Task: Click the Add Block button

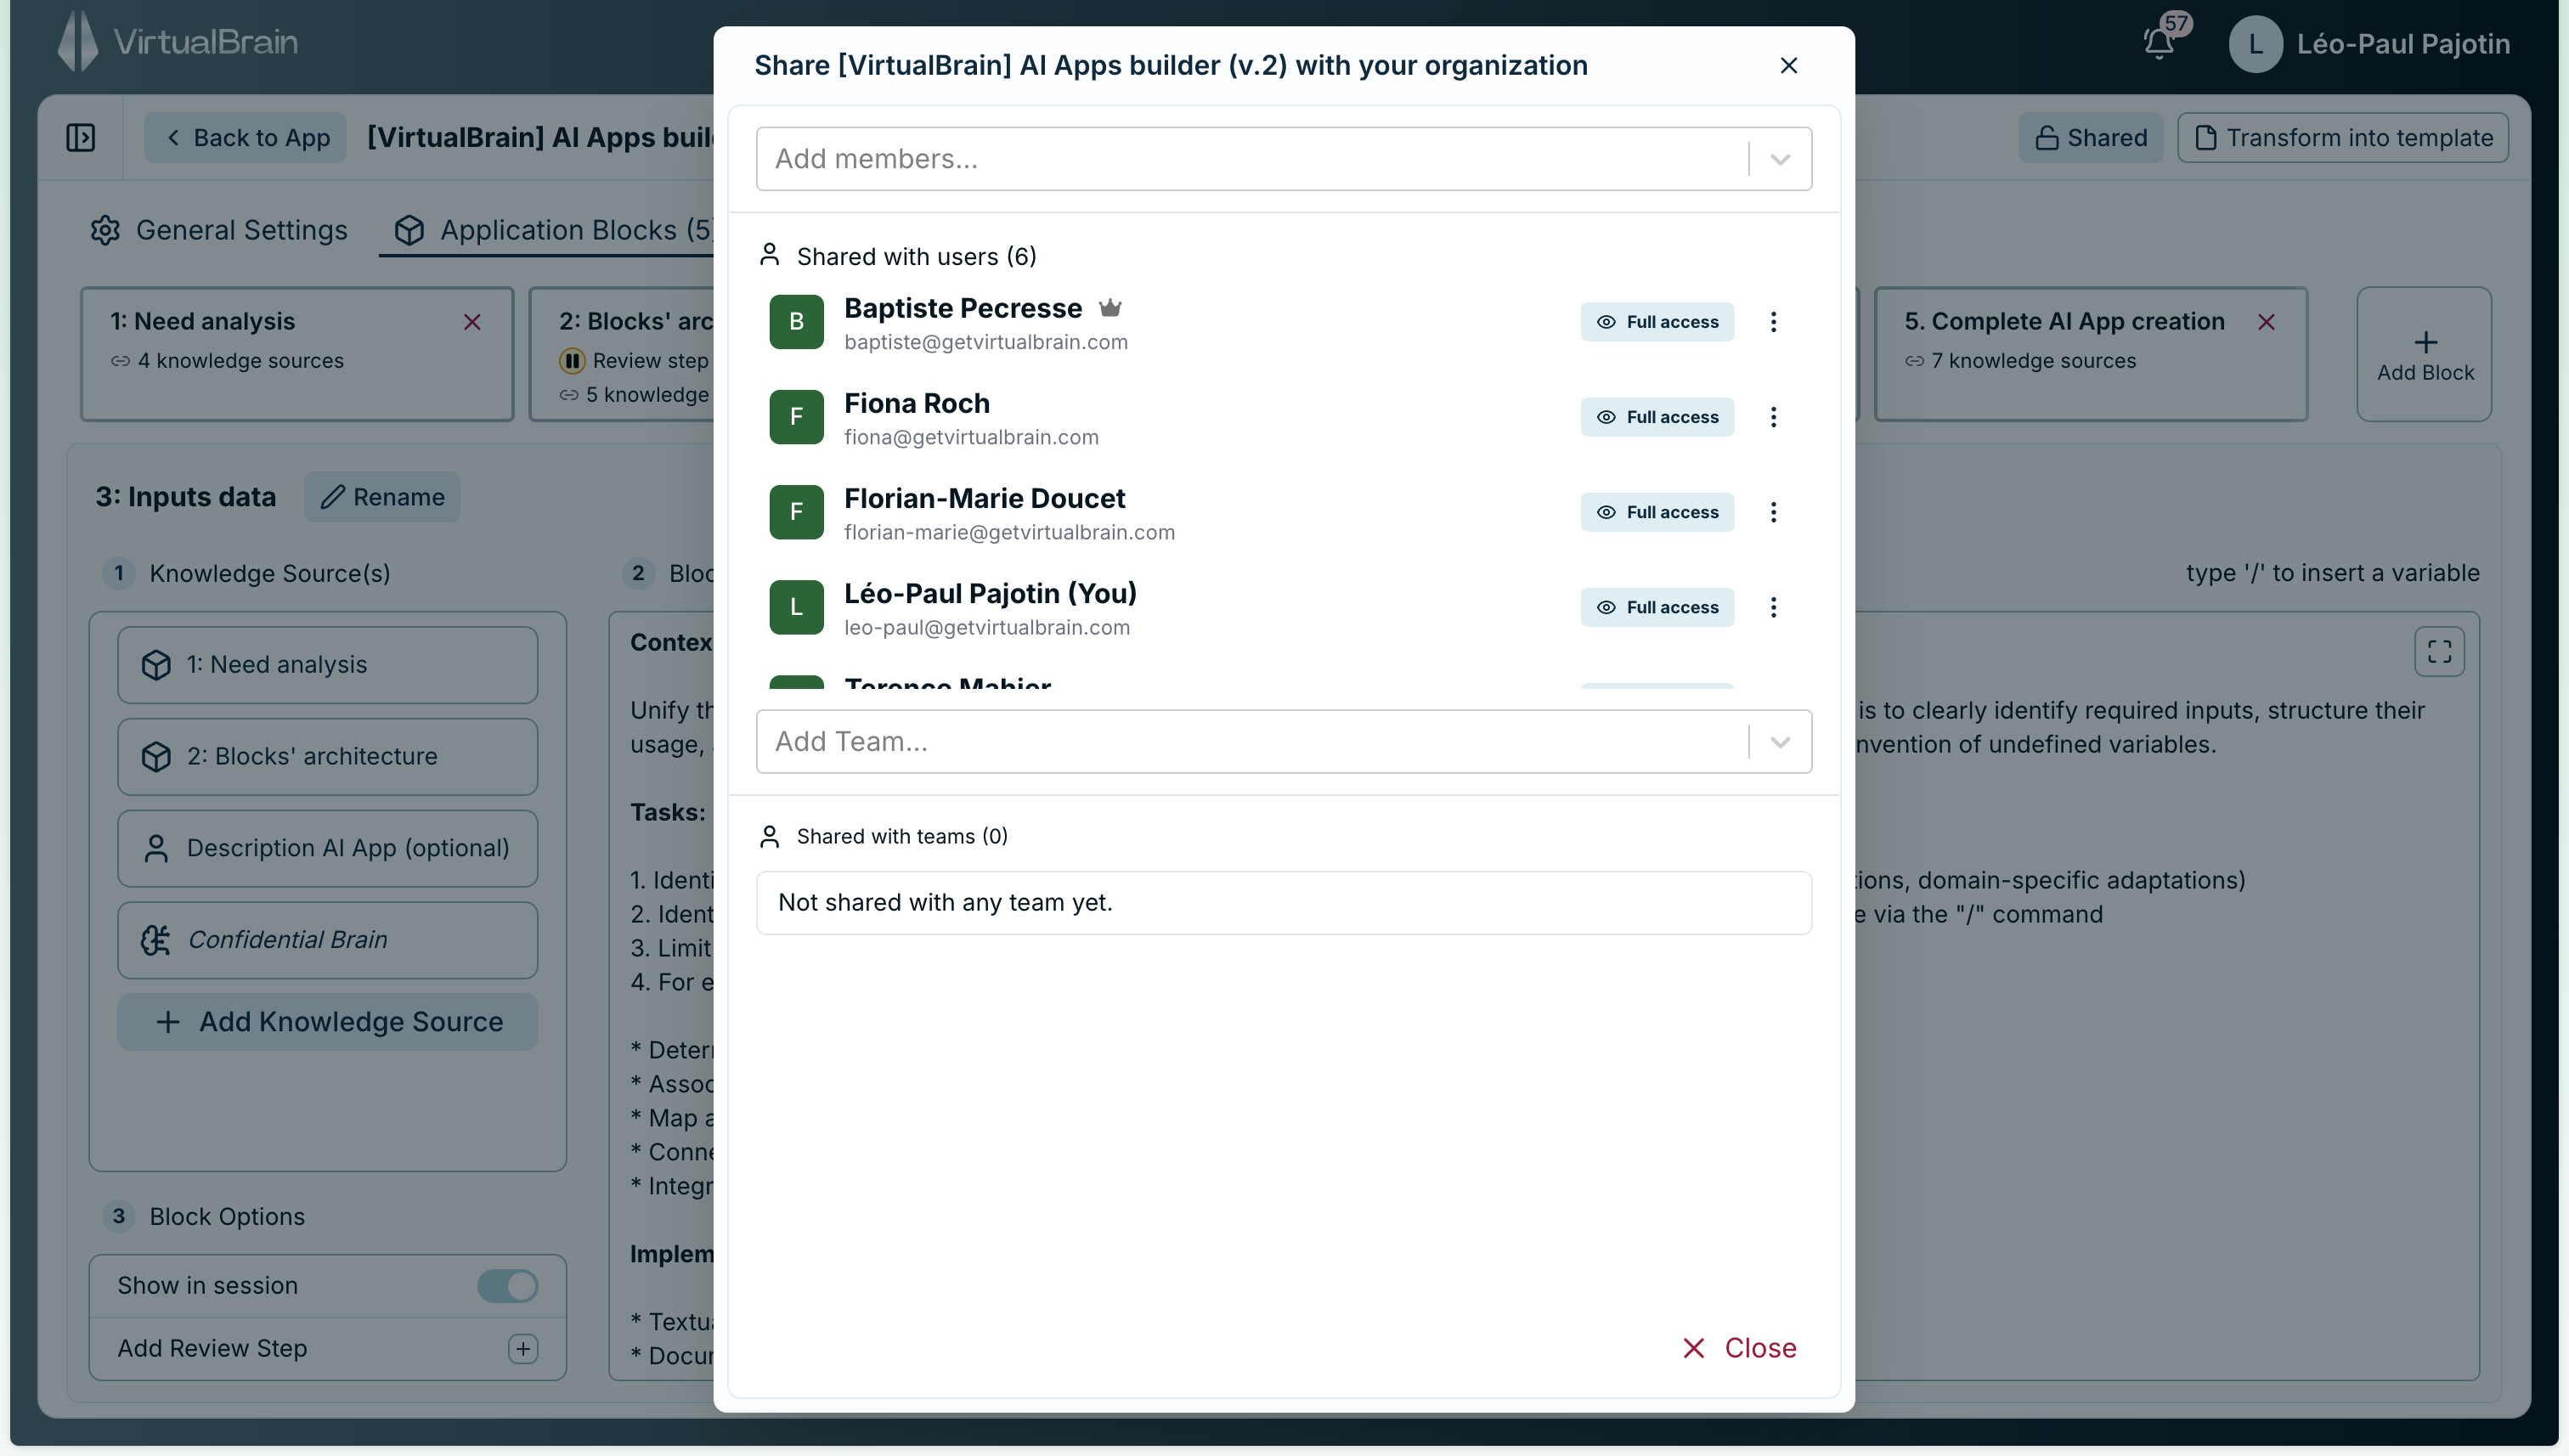Action: (x=2424, y=354)
